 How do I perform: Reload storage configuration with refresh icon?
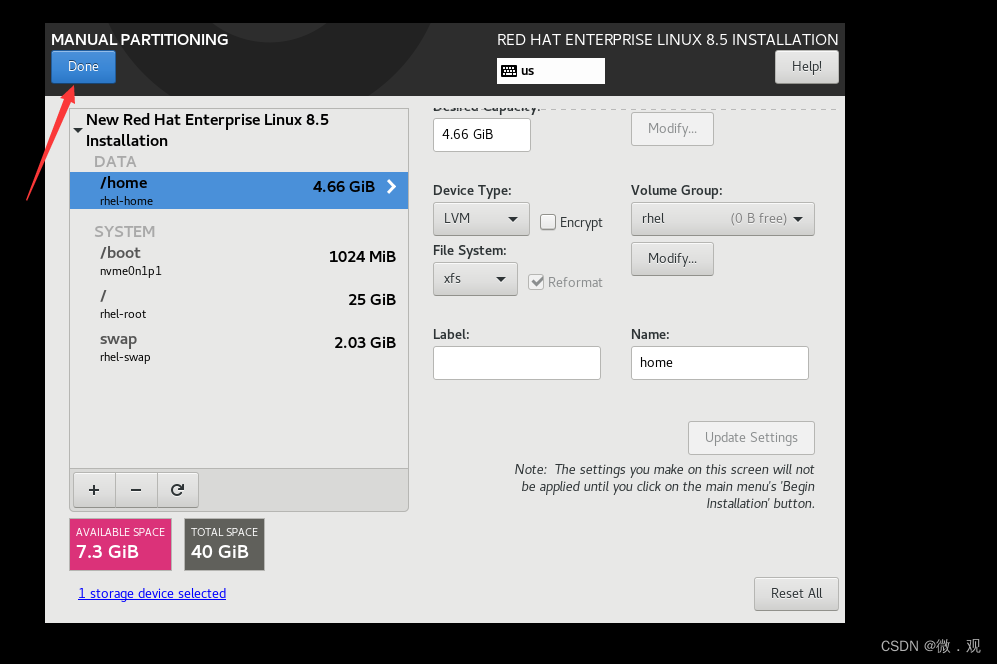pos(177,490)
